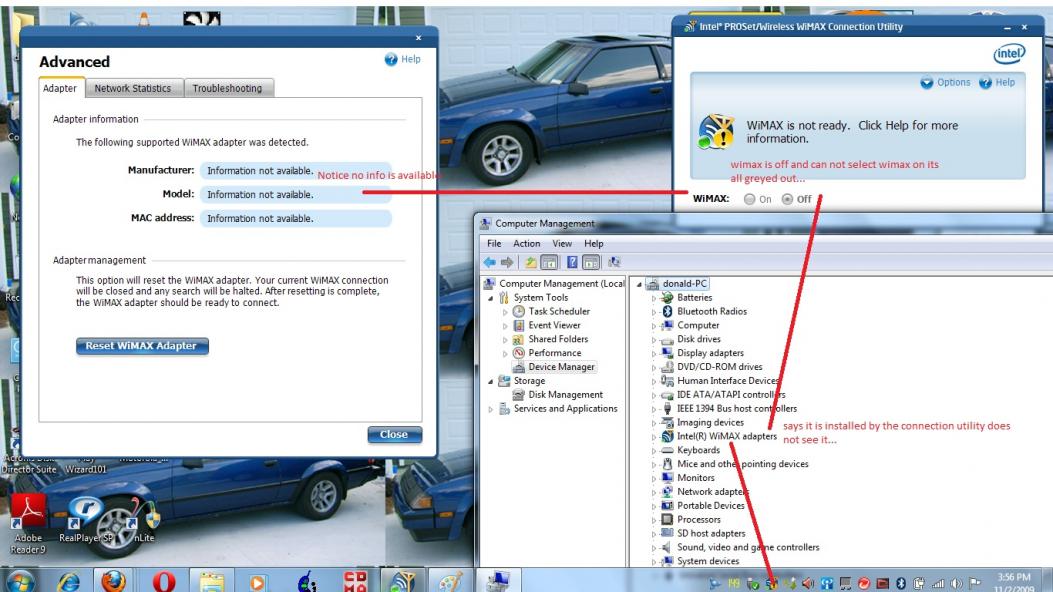This screenshot has width=1053, height=592.
Task: Click the Reset WiMAX Adapter button
Action: (141, 346)
